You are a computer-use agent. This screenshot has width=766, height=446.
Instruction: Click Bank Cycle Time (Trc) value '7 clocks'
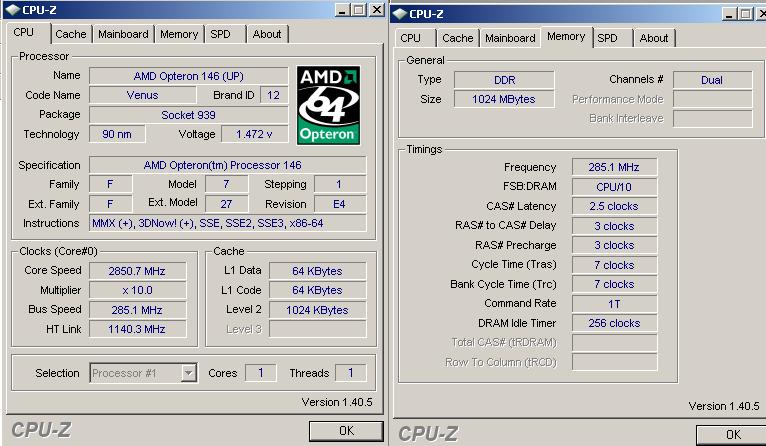coord(614,284)
